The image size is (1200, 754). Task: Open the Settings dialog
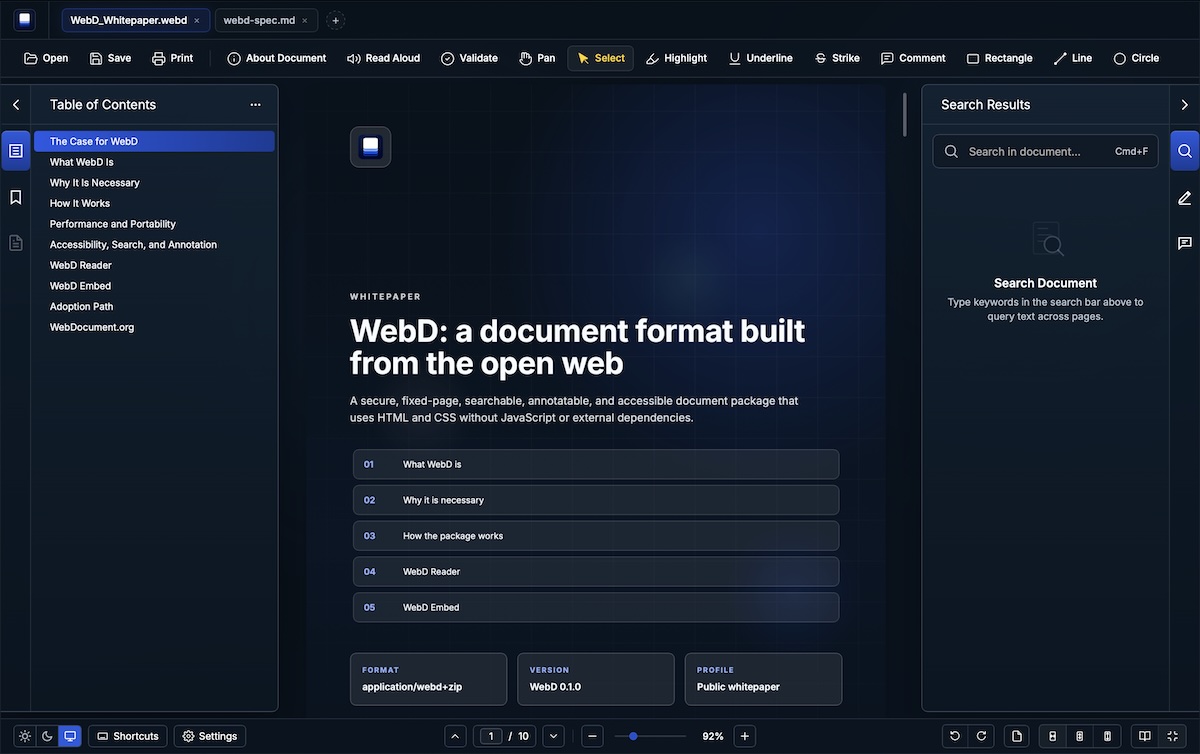click(x=210, y=736)
